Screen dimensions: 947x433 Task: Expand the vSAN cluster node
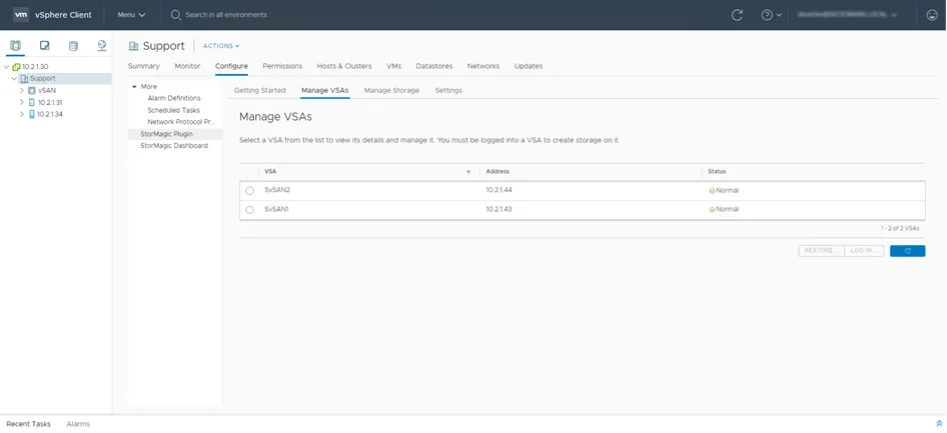point(22,91)
